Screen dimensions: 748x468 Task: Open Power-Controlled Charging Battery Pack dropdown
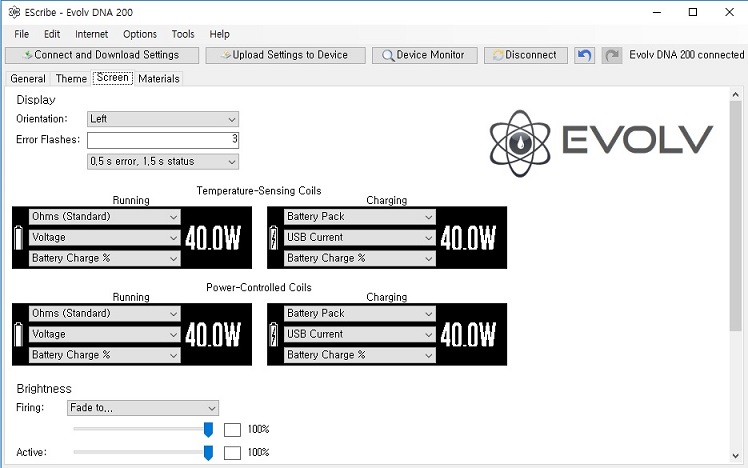(x=360, y=313)
